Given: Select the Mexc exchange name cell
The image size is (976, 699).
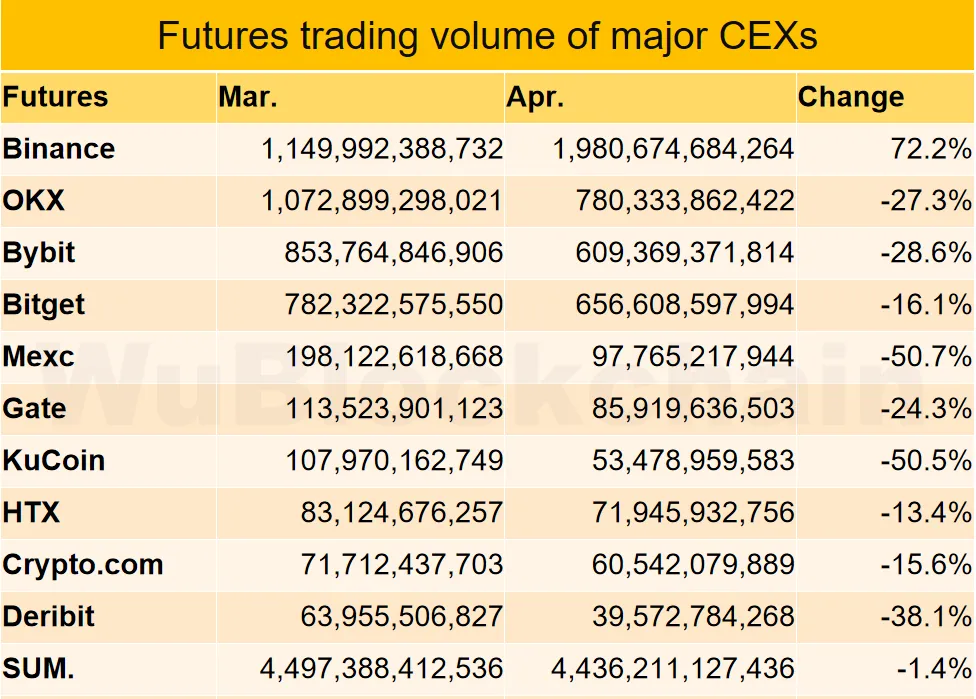Looking at the screenshot, I should (x=38, y=357).
